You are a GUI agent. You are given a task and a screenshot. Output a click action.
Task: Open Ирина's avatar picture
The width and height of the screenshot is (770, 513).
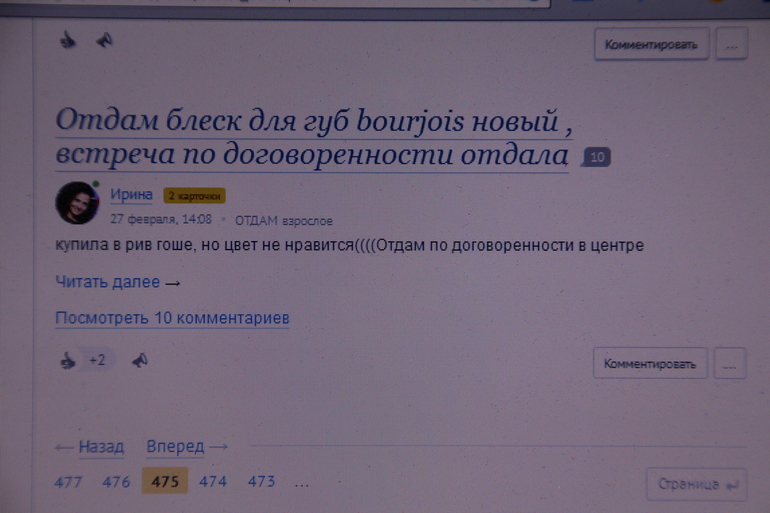(76, 203)
